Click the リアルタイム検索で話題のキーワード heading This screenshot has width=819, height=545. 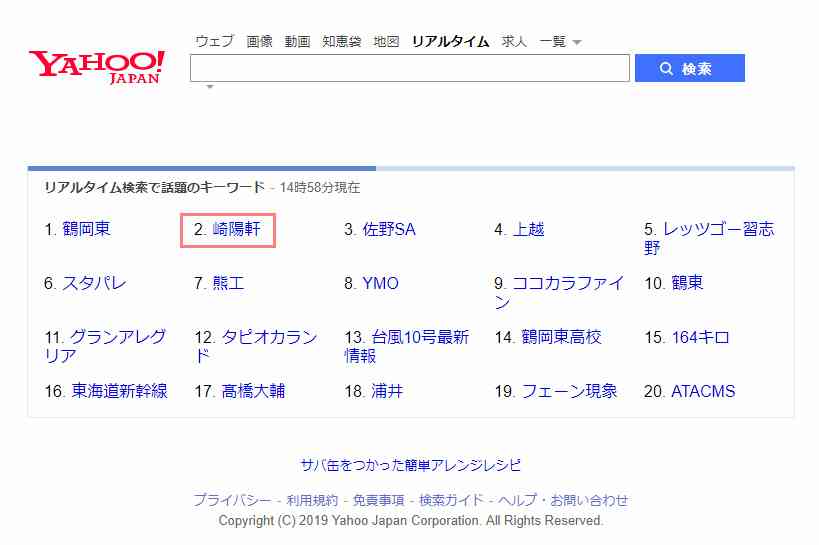tap(155, 187)
